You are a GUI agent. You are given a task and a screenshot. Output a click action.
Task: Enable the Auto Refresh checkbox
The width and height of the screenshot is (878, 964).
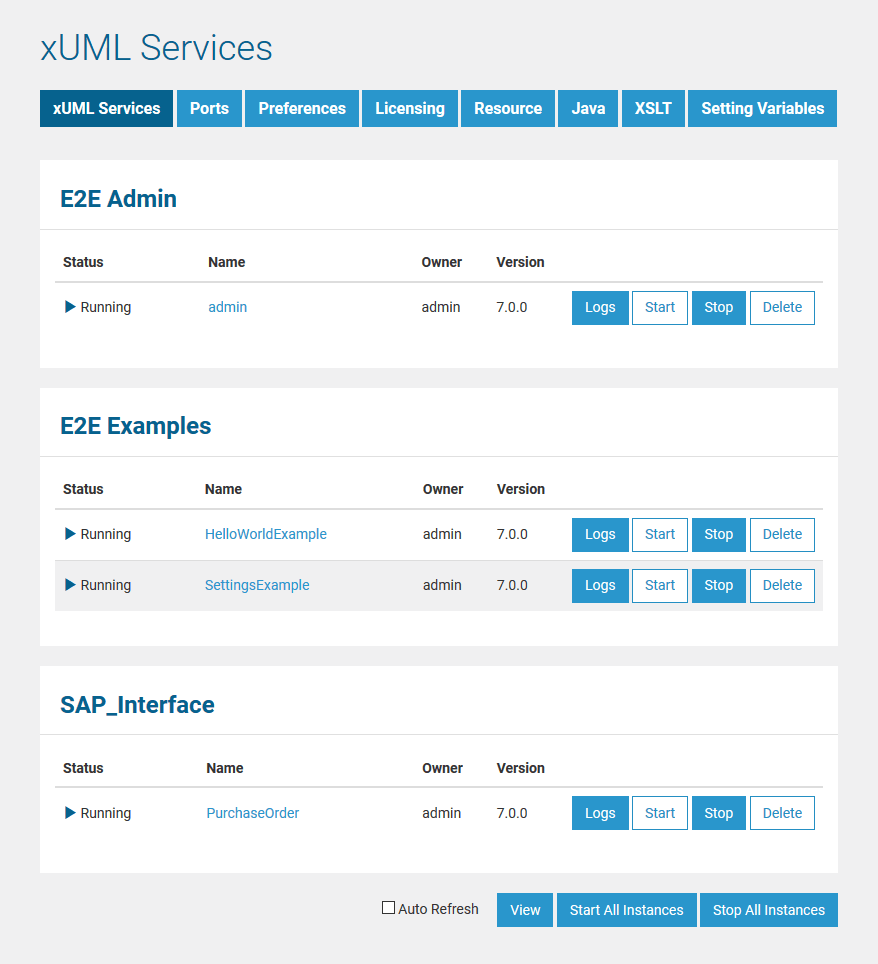[387, 907]
